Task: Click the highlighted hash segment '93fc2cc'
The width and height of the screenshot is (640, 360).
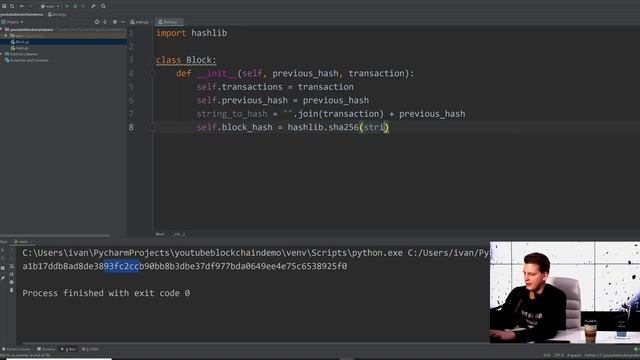Action: 121,267
